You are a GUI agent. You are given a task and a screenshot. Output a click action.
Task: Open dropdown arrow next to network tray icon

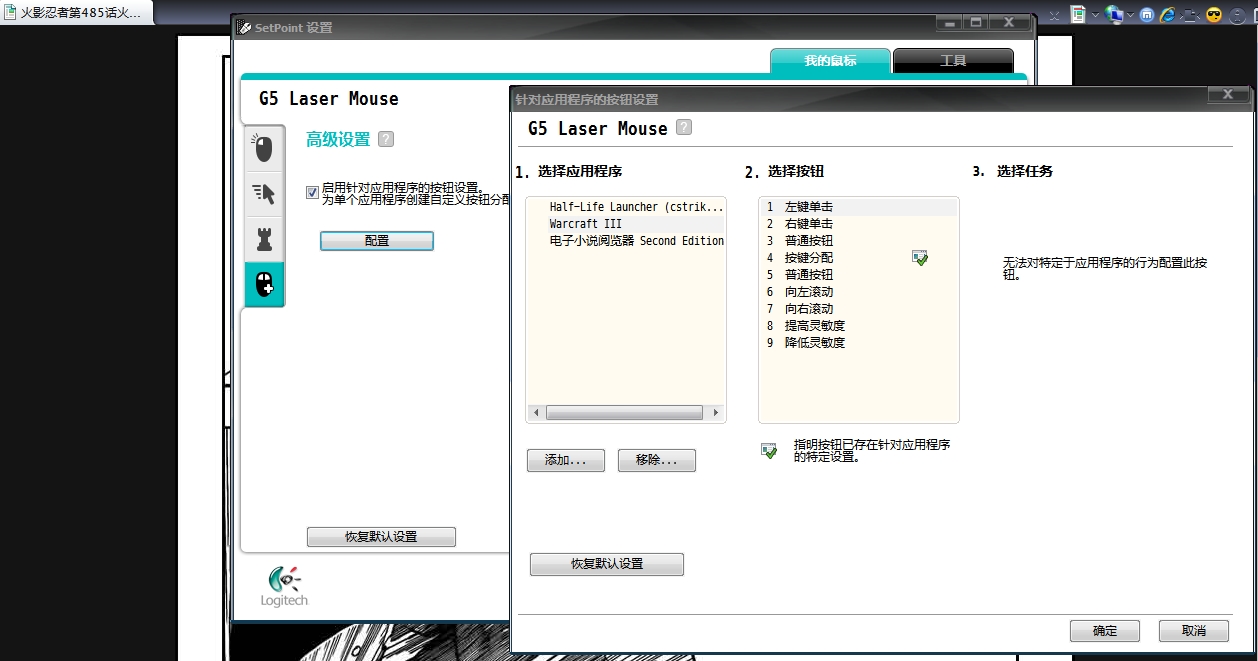point(1131,14)
